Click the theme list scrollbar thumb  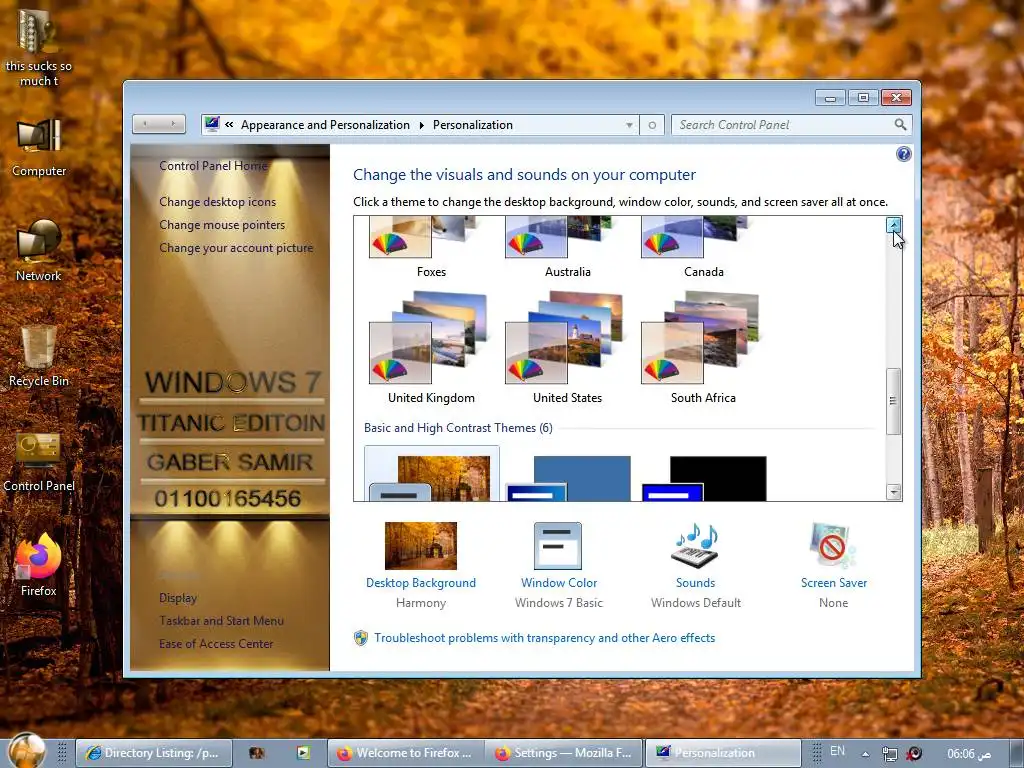[893, 401]
